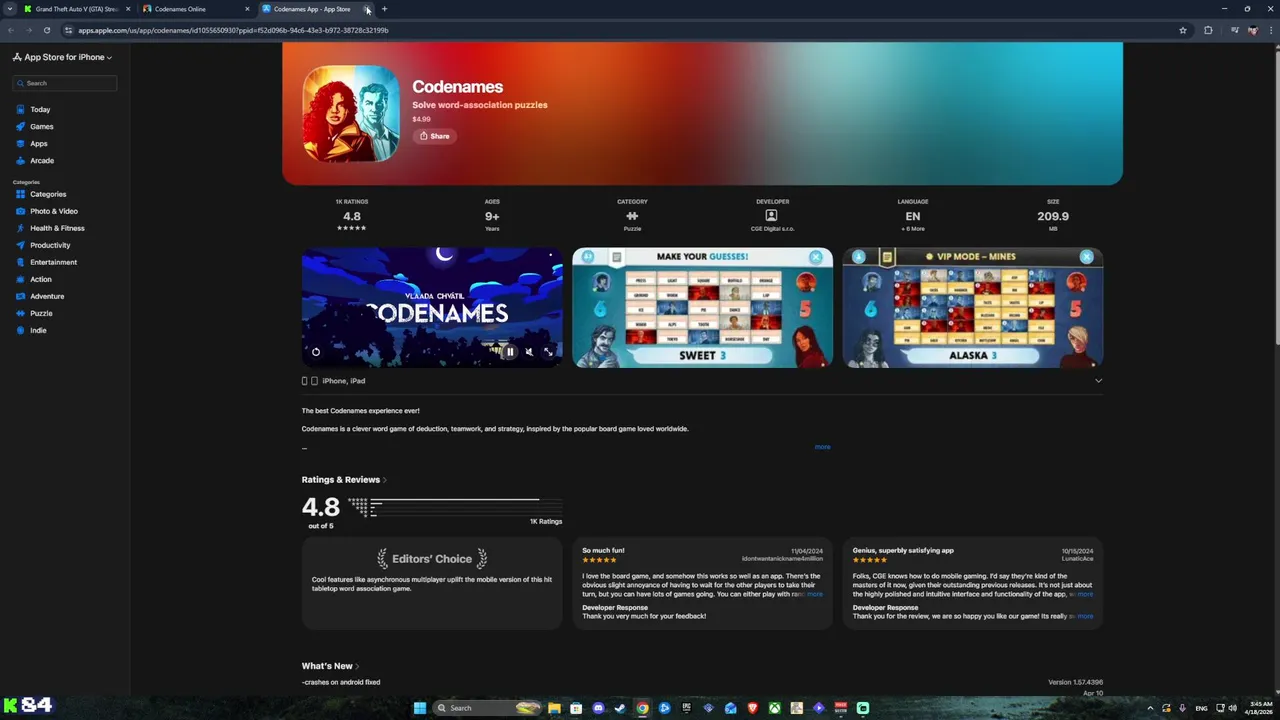Click the ratings distribution bars

(453, 507)
